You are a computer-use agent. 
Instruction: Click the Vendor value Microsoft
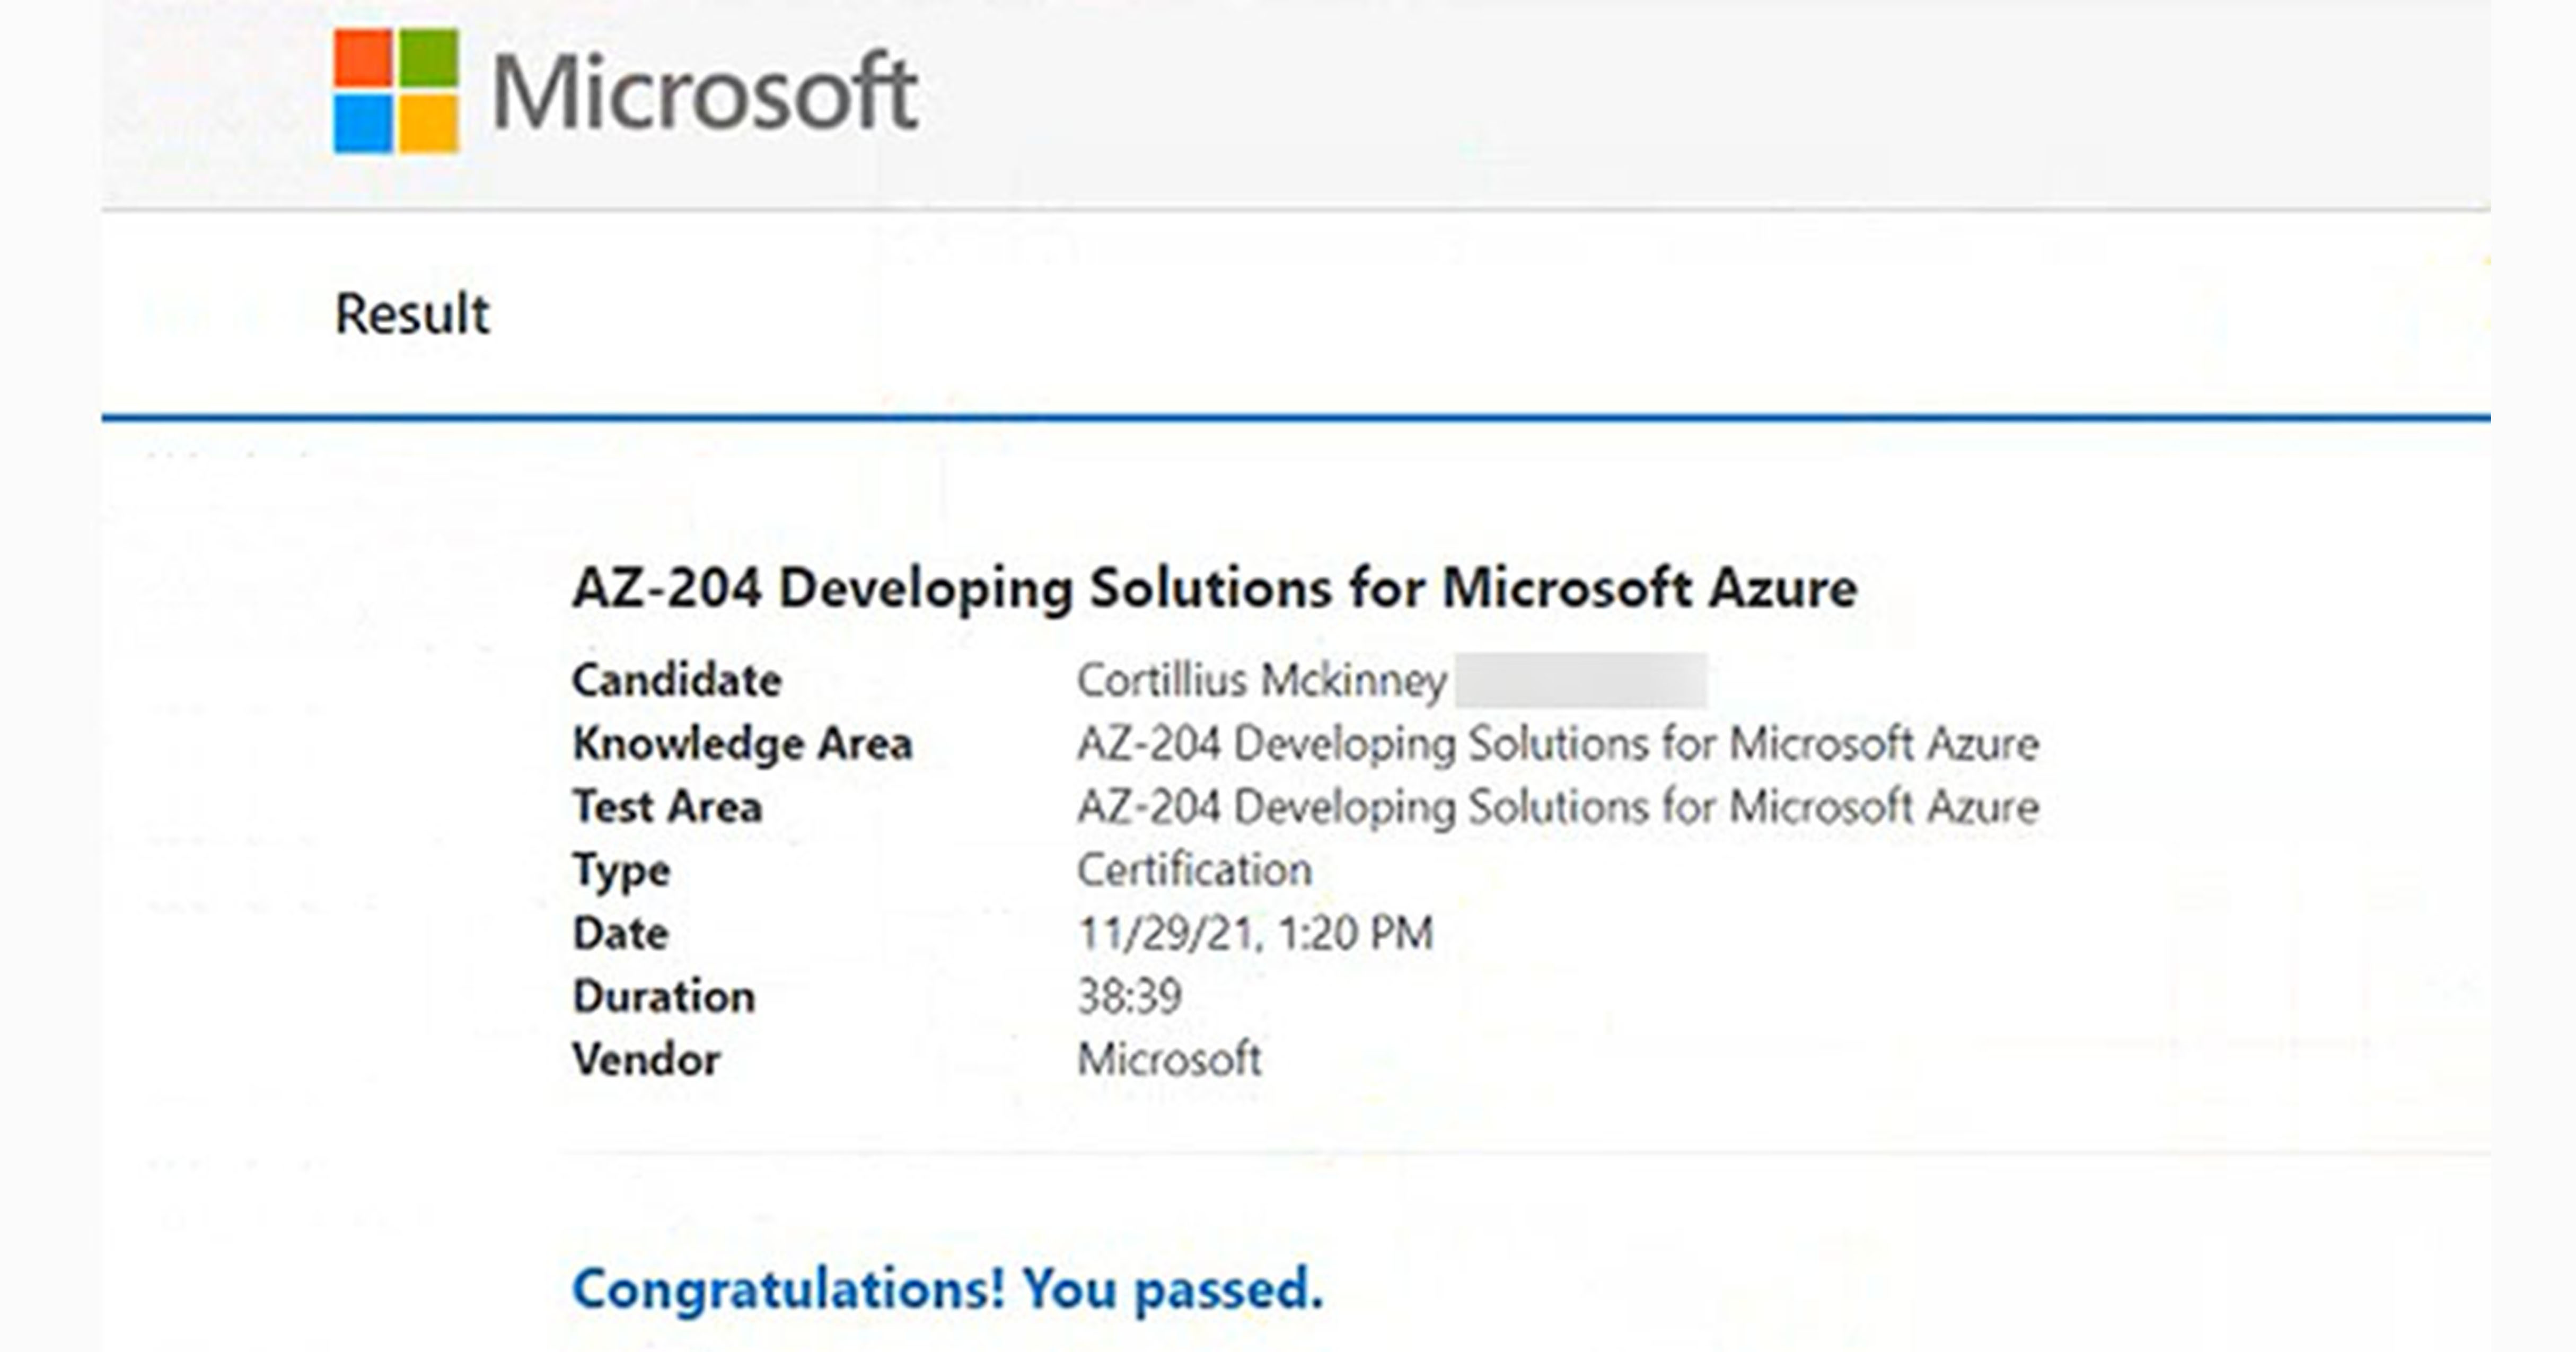coord(1169,1059)
